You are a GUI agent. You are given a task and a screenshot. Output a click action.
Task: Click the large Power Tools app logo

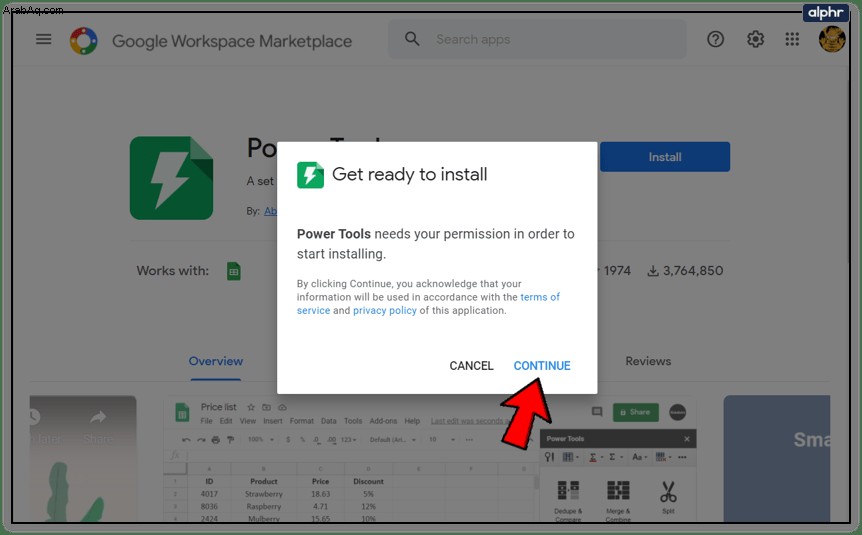pyautogui.click(x=172, y=178)
